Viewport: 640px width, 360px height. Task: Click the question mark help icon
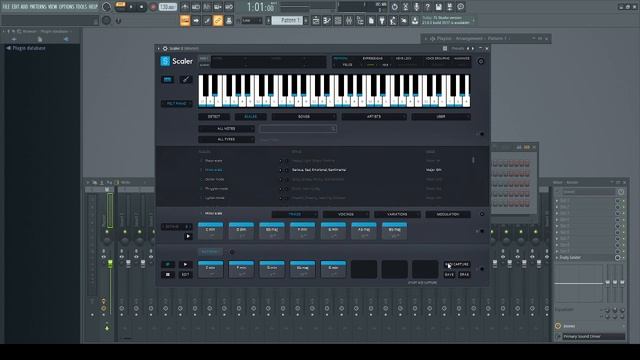pos(427,7)
